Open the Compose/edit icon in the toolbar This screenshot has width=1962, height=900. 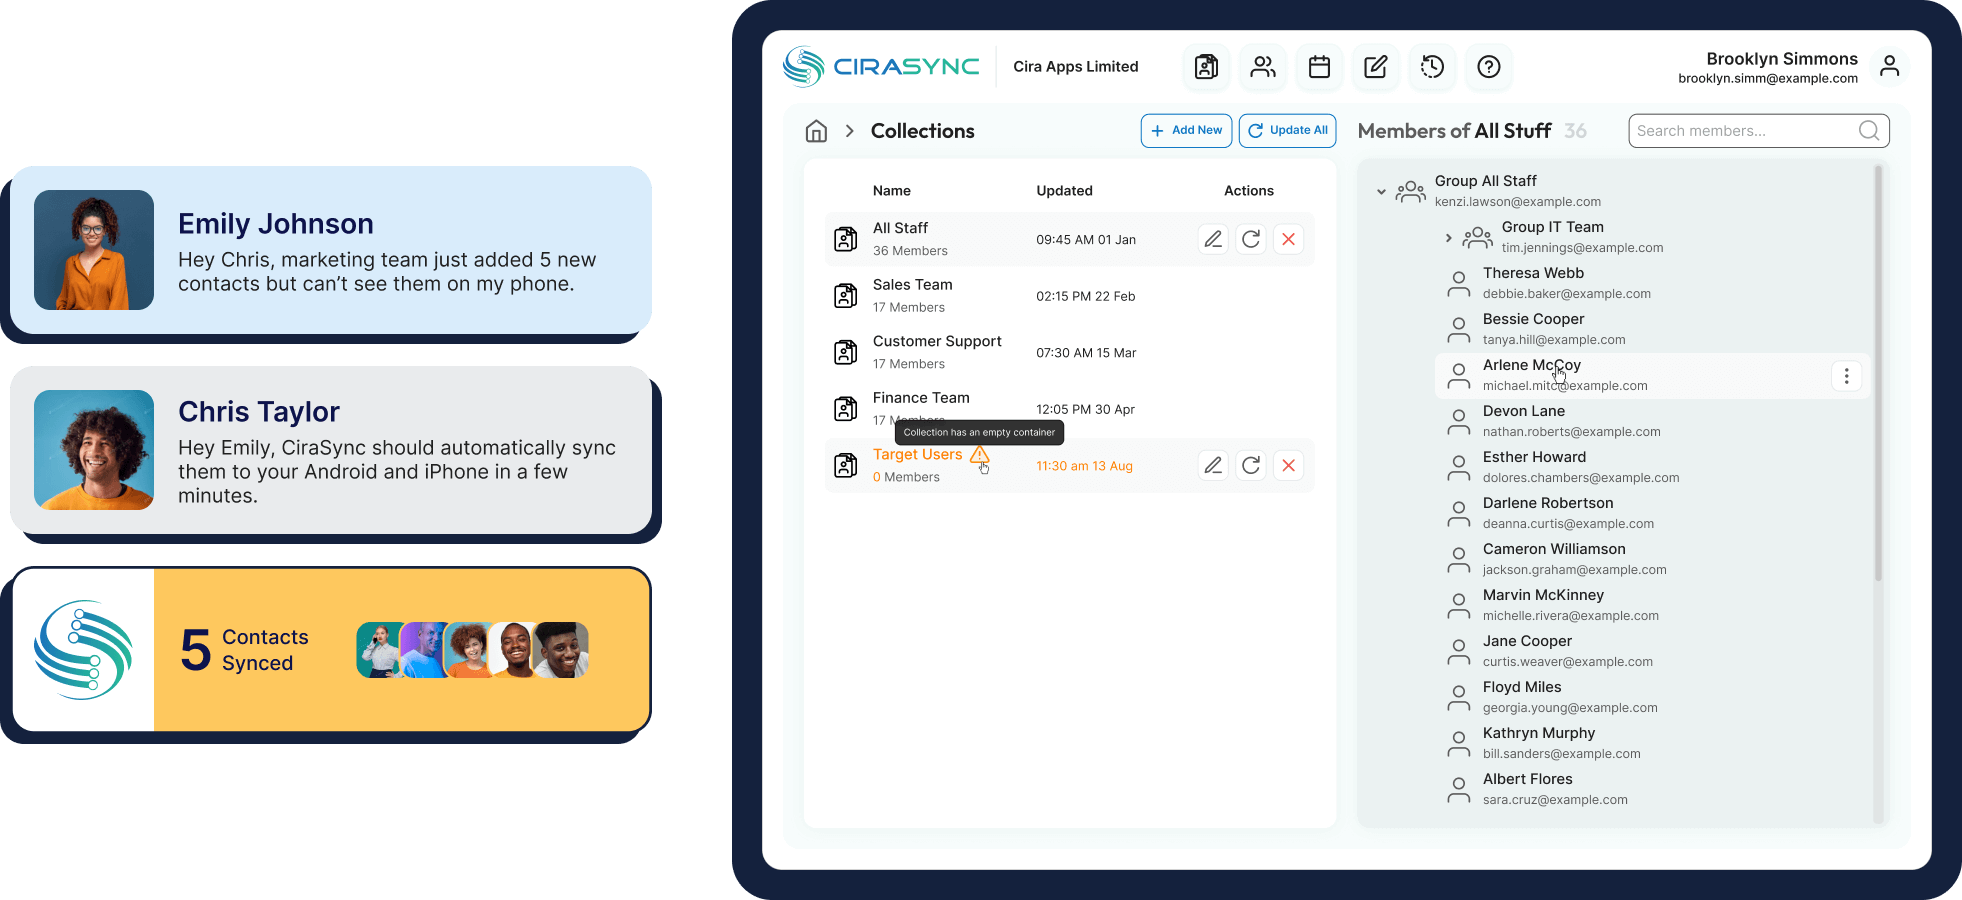1375,67
